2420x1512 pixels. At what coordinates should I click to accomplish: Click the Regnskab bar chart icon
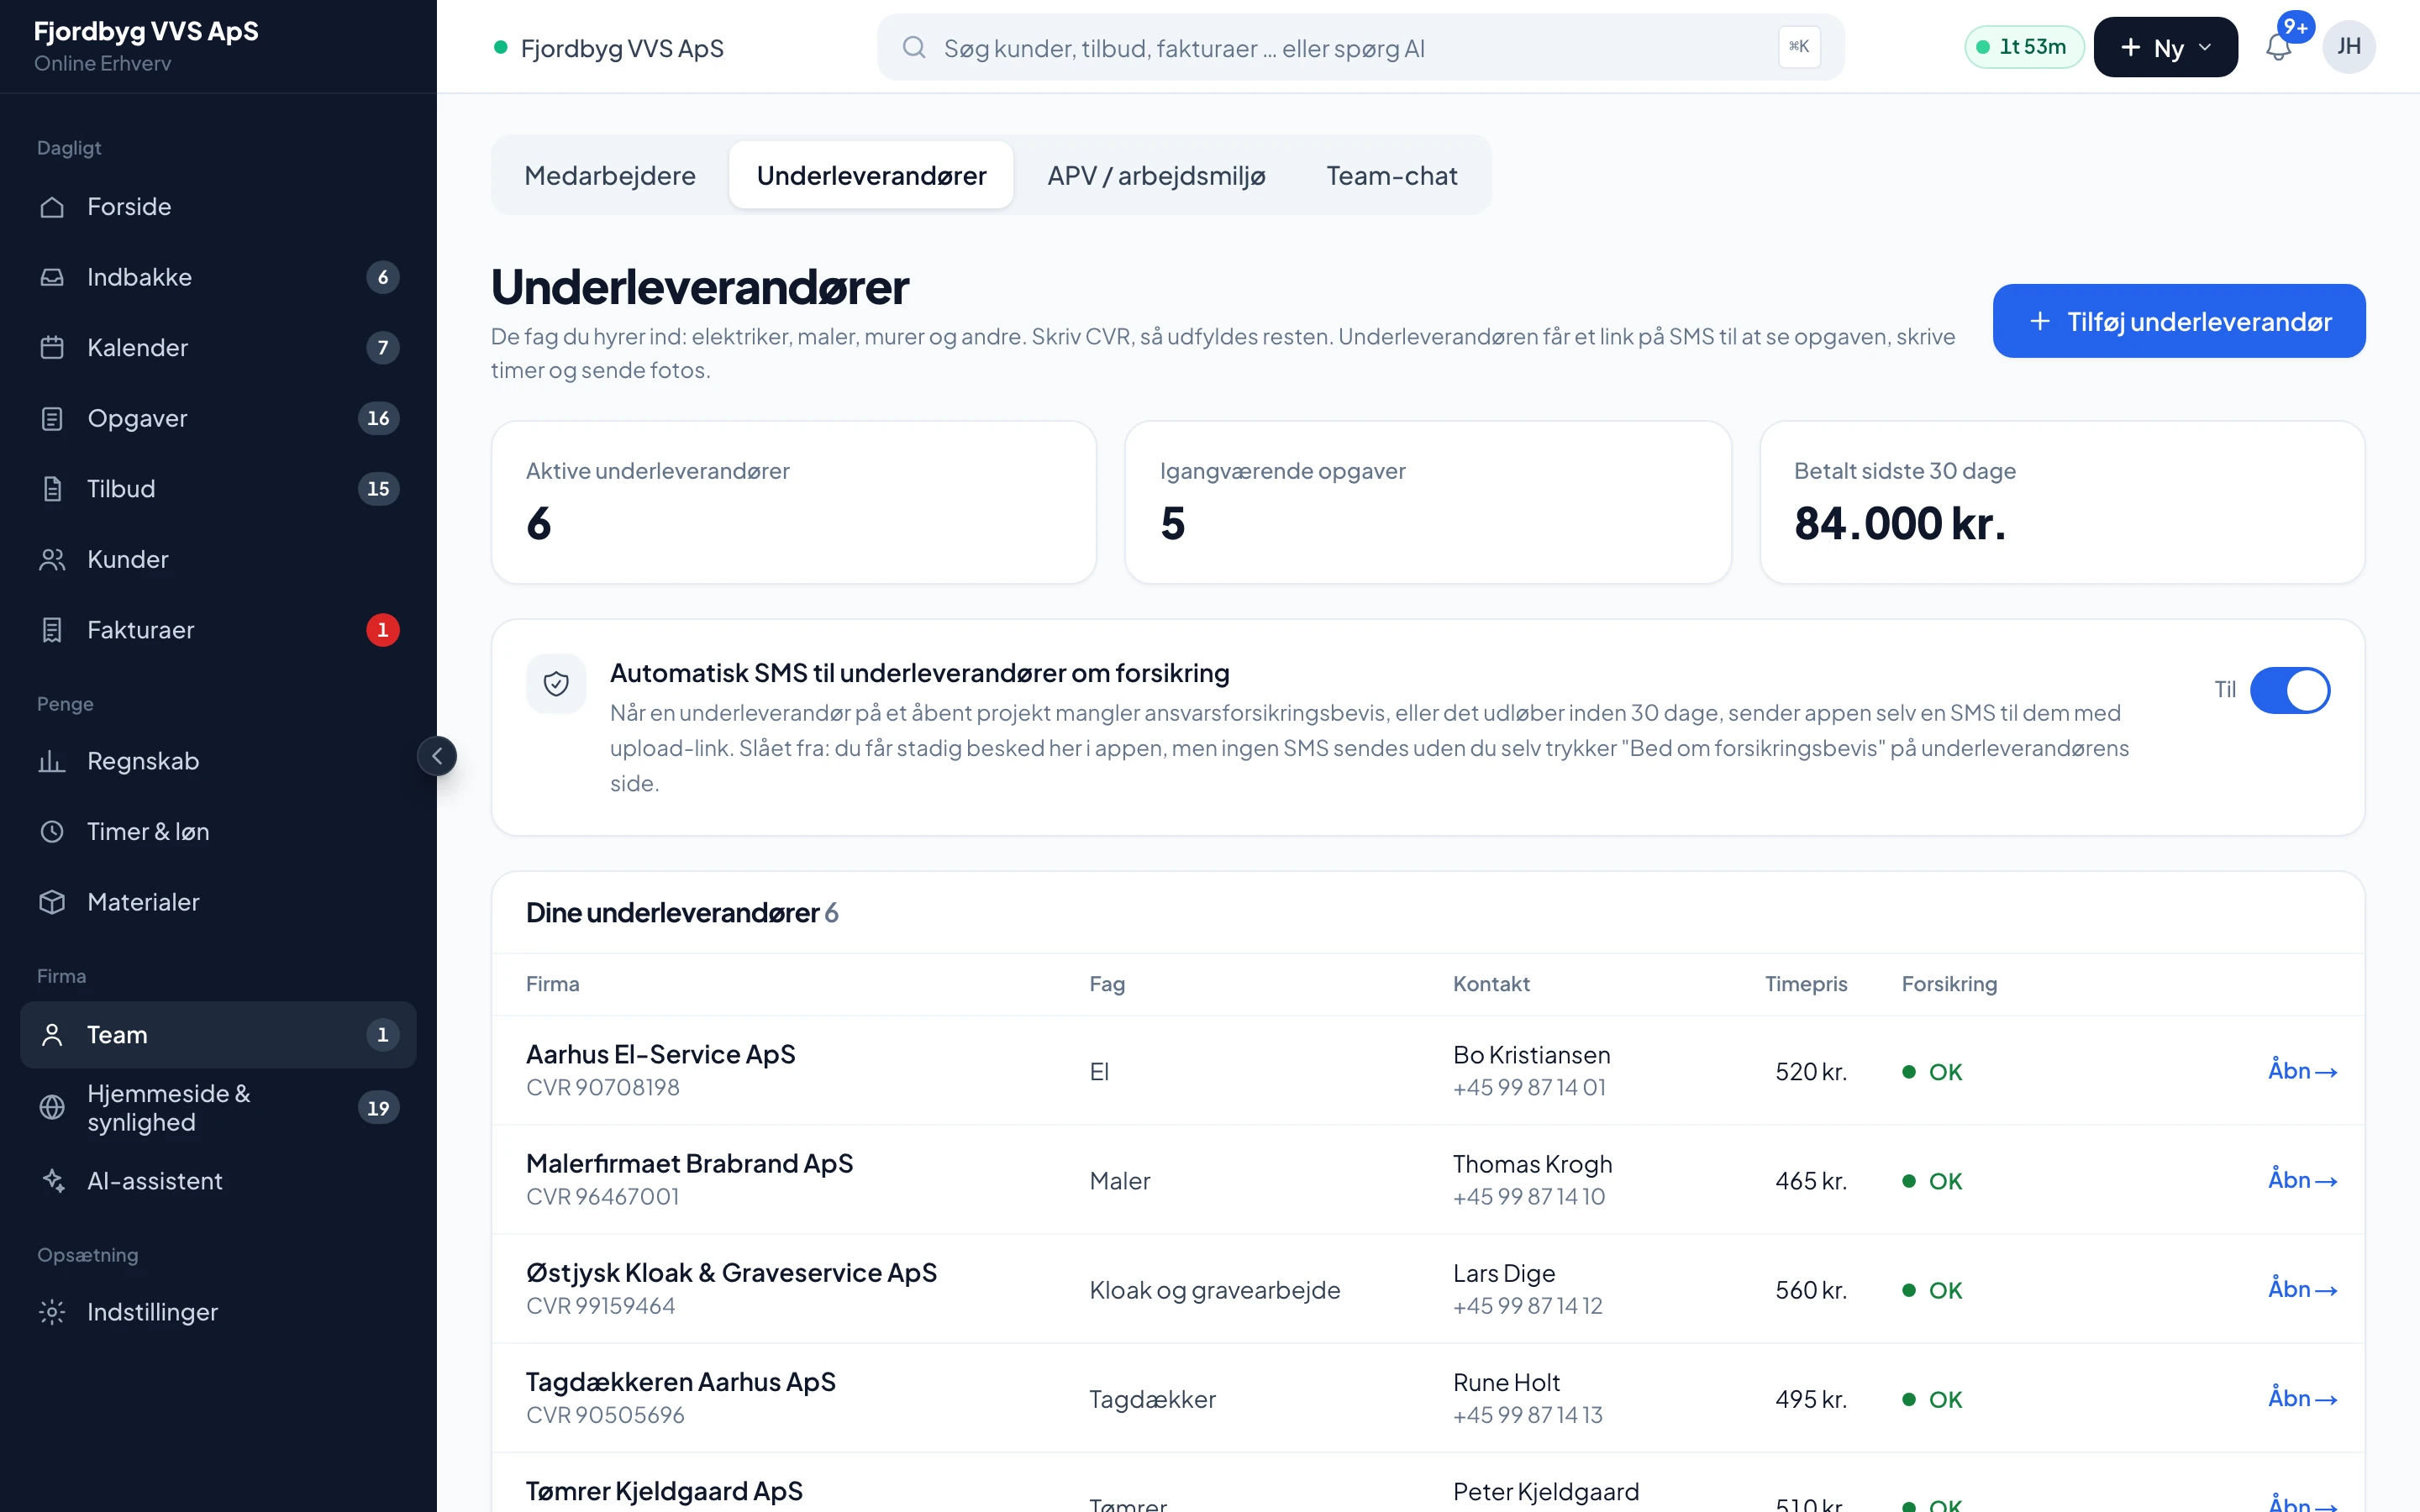[52, 761]
